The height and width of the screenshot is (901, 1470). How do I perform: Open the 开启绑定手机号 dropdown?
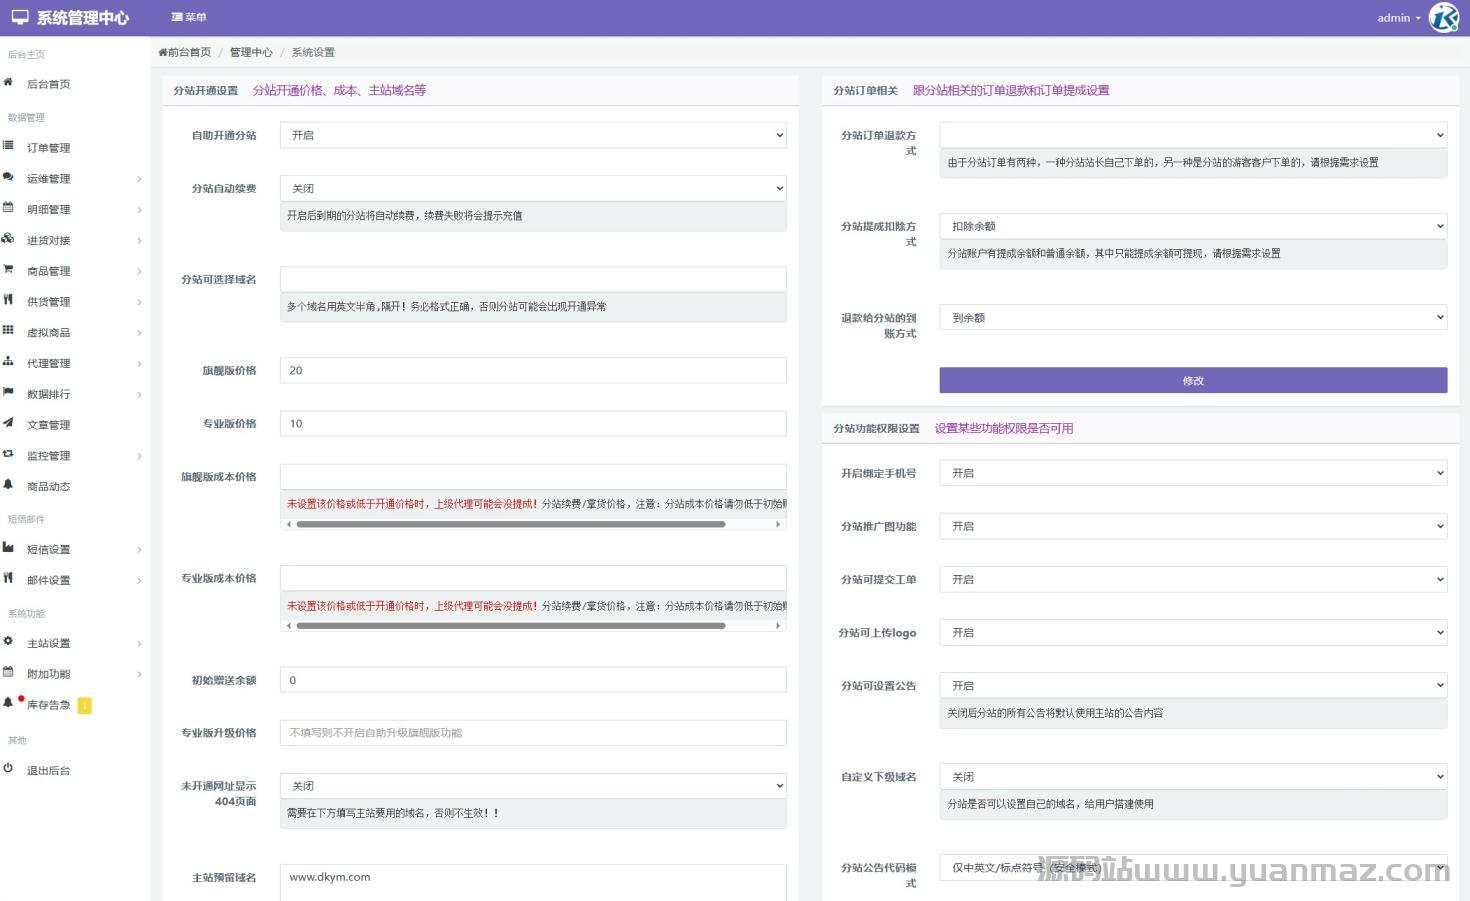[x=1193, y=473]
